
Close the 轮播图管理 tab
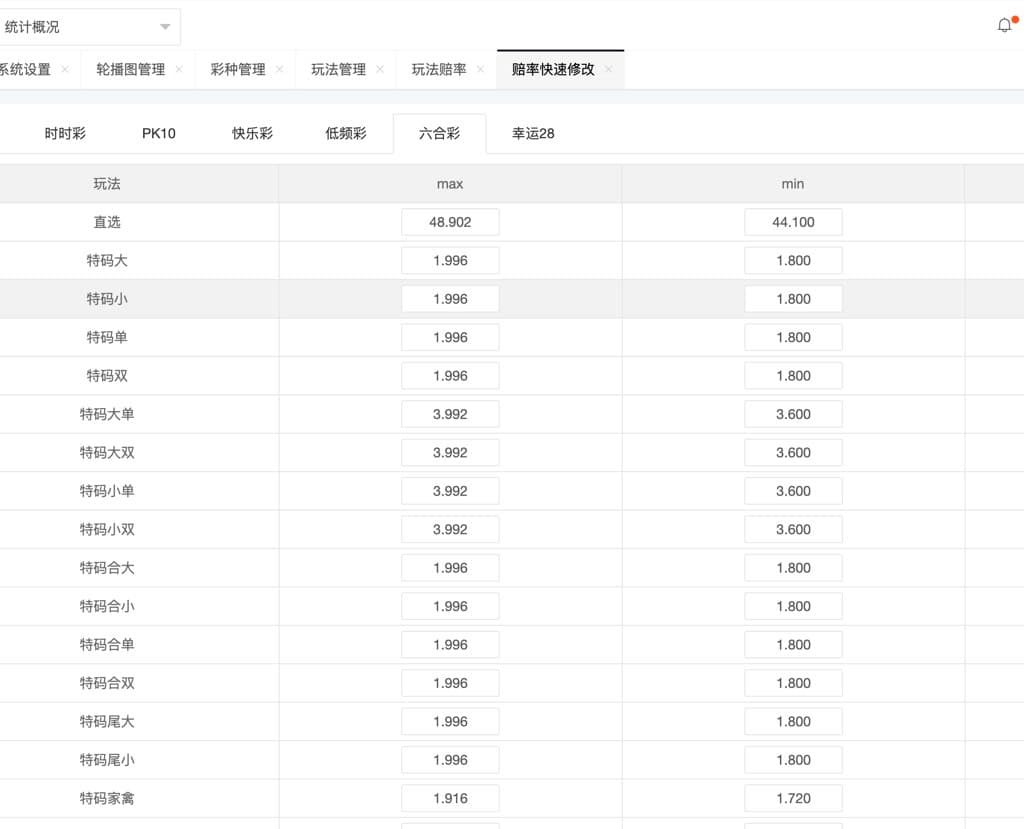(179, 70)
